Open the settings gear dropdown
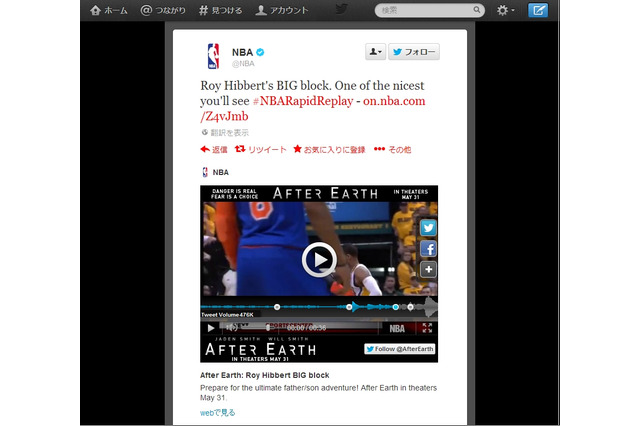This screenshot has width=640, height=426. [505, 10]
